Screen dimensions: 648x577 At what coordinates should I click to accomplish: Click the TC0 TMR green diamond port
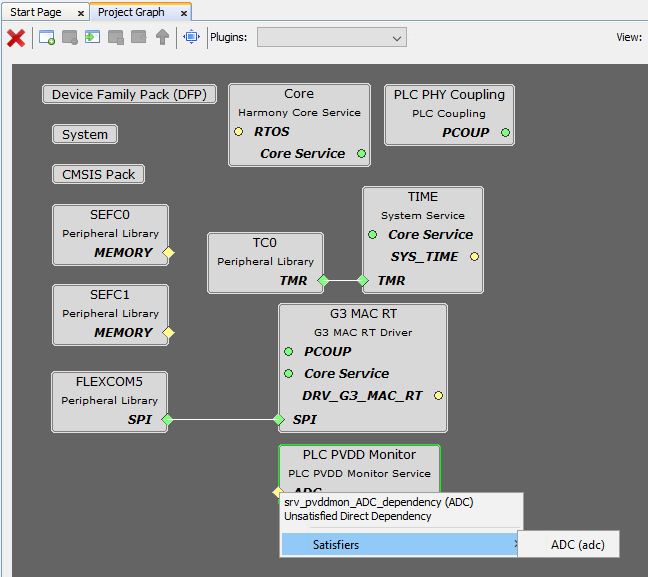coord(323,281)
